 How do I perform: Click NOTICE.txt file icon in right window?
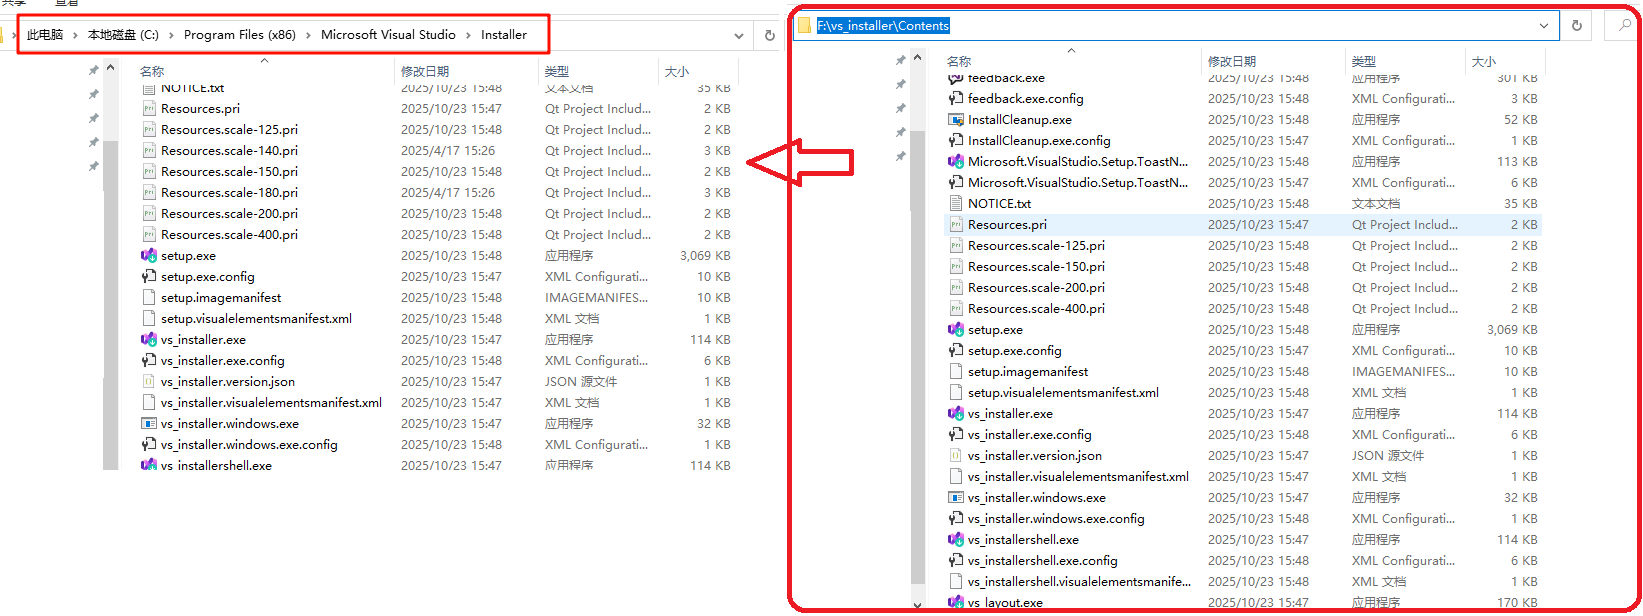tap(956, 204)
